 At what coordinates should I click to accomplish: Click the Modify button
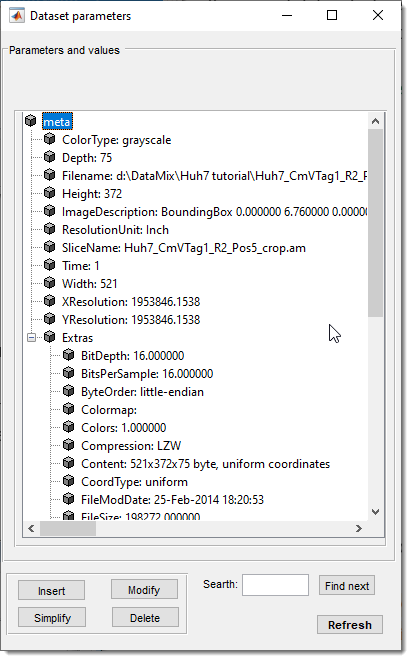pos(144,590)
